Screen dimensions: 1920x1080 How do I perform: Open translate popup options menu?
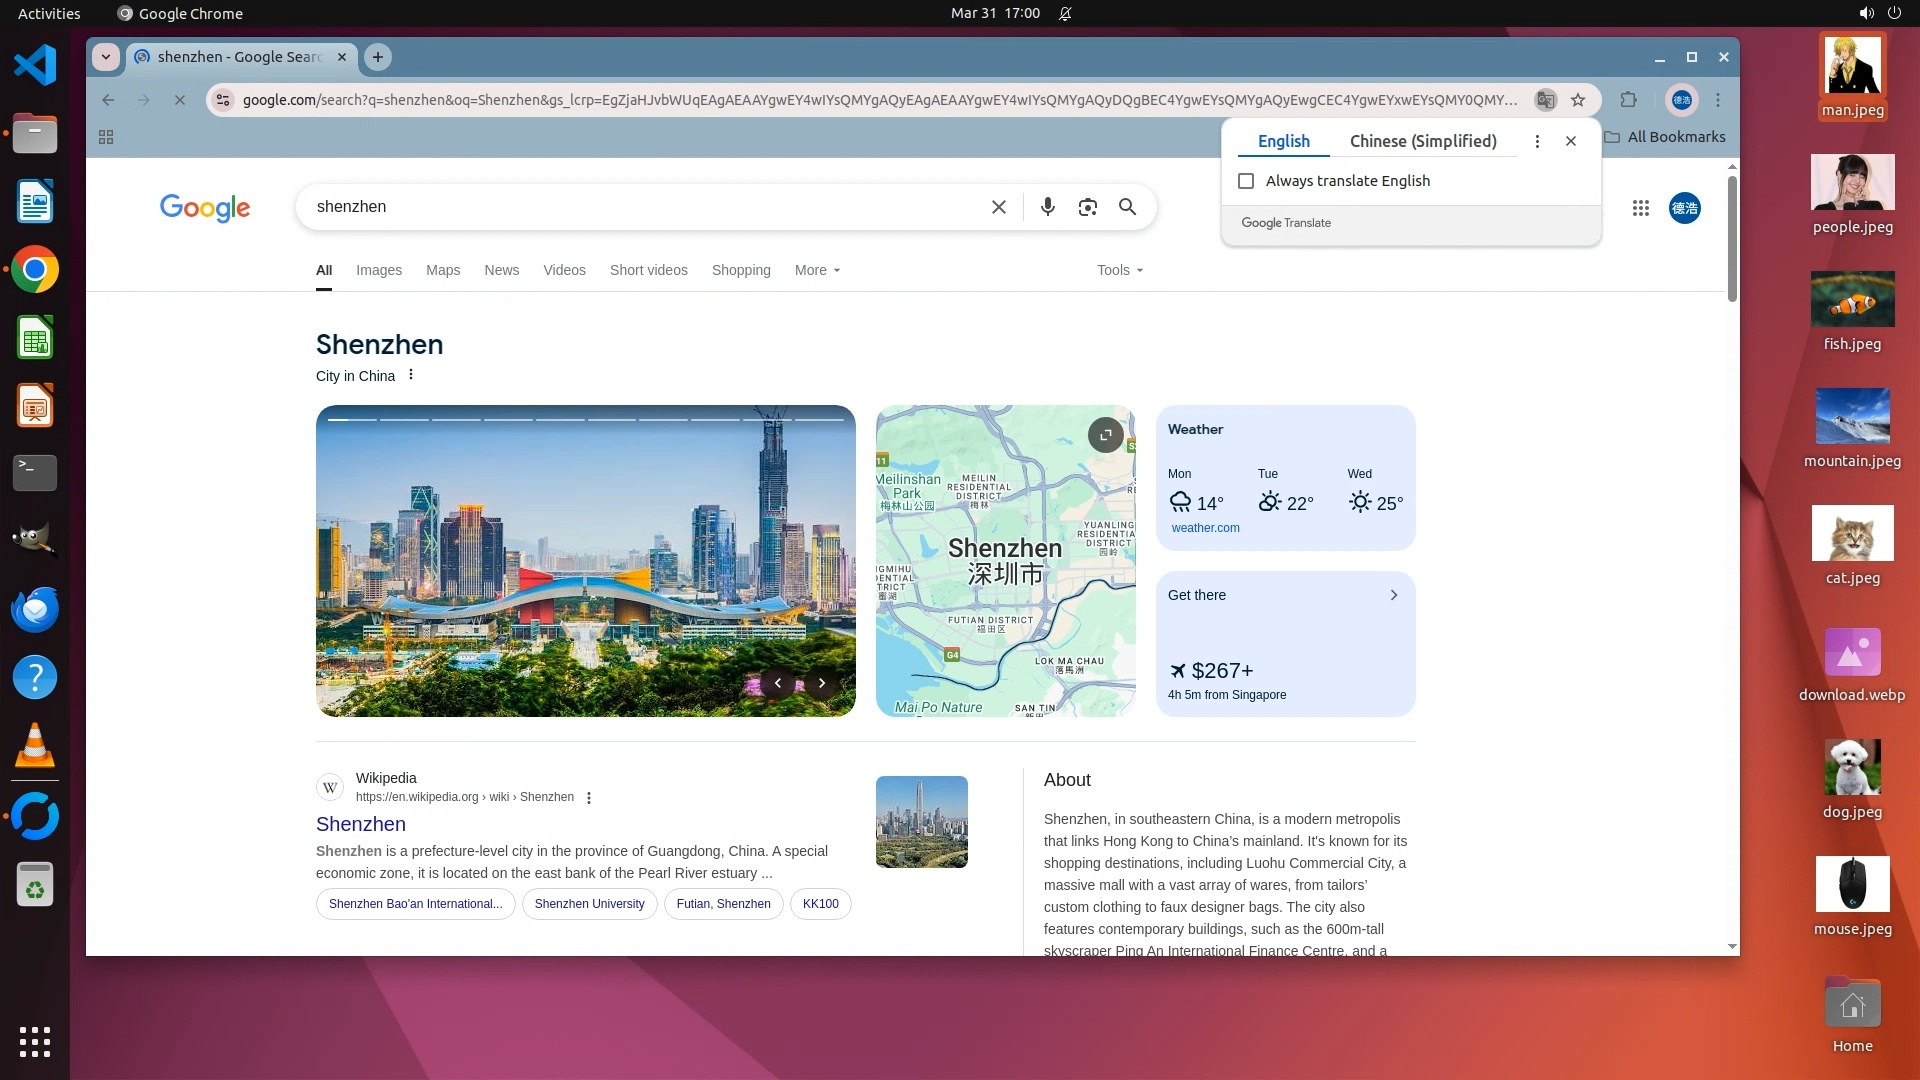pyautogui.click(x=1537, y=141)
